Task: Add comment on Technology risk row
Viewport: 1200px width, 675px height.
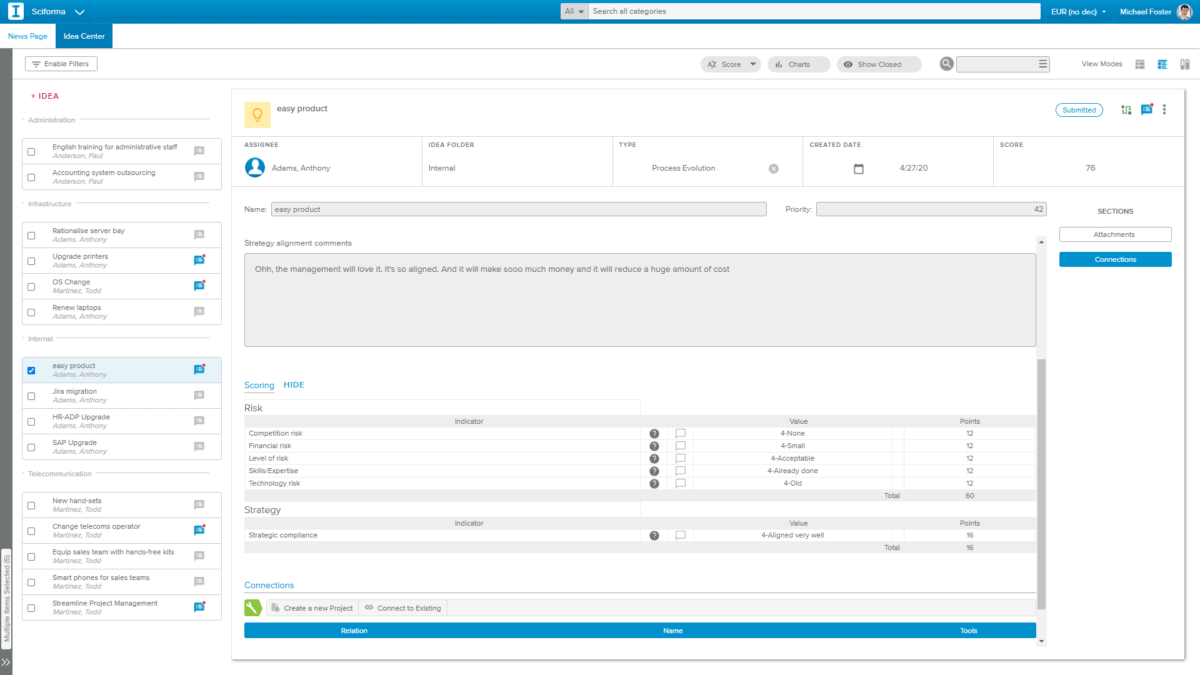Action: [681, 483]
